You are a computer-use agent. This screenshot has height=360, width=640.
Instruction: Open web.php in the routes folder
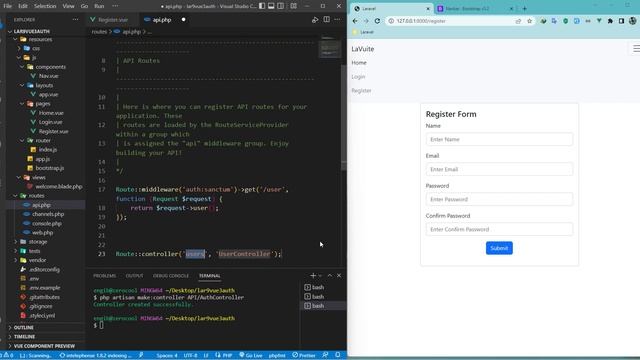(42, 233)
